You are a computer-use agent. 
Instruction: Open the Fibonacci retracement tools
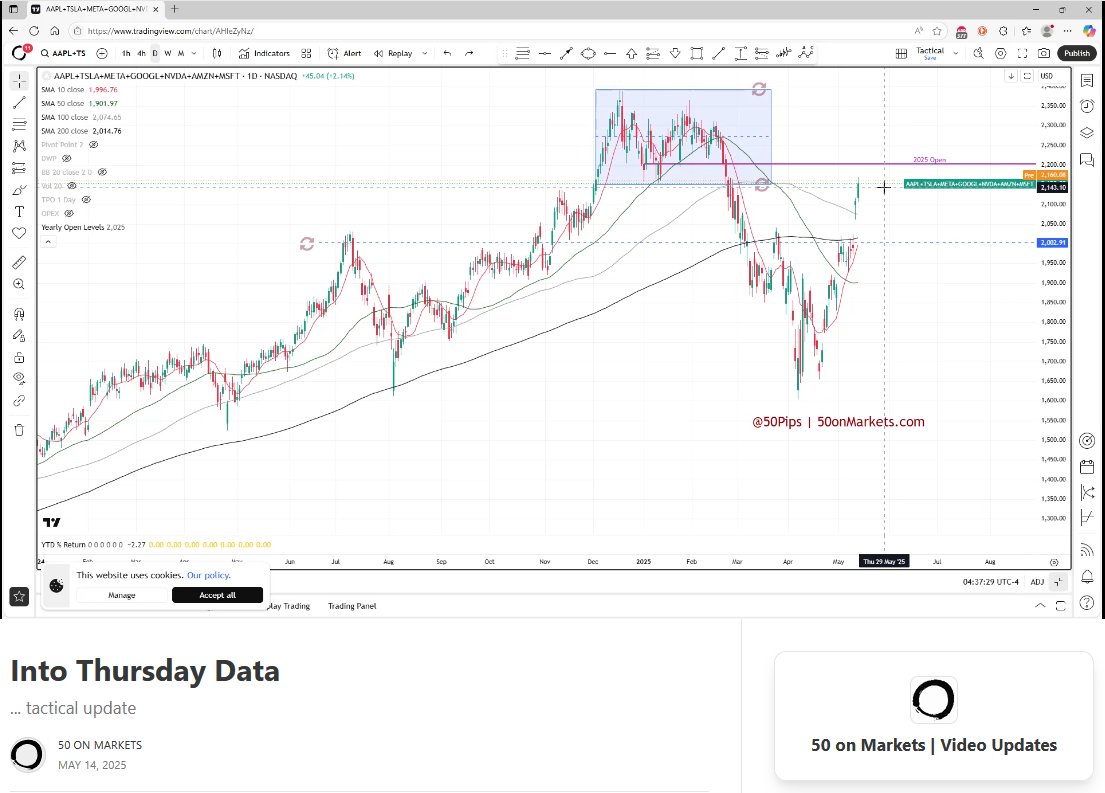coord(19,125)
